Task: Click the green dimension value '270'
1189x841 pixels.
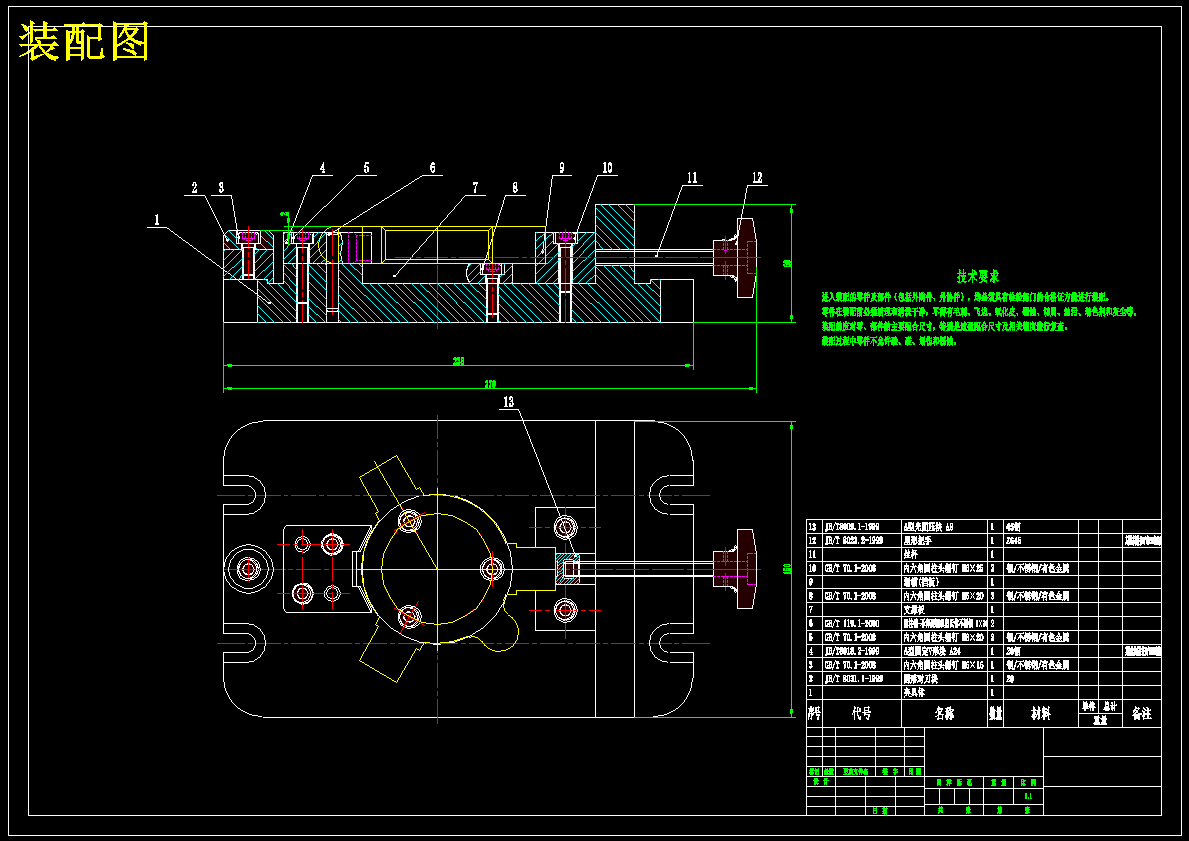Action: 491,385
